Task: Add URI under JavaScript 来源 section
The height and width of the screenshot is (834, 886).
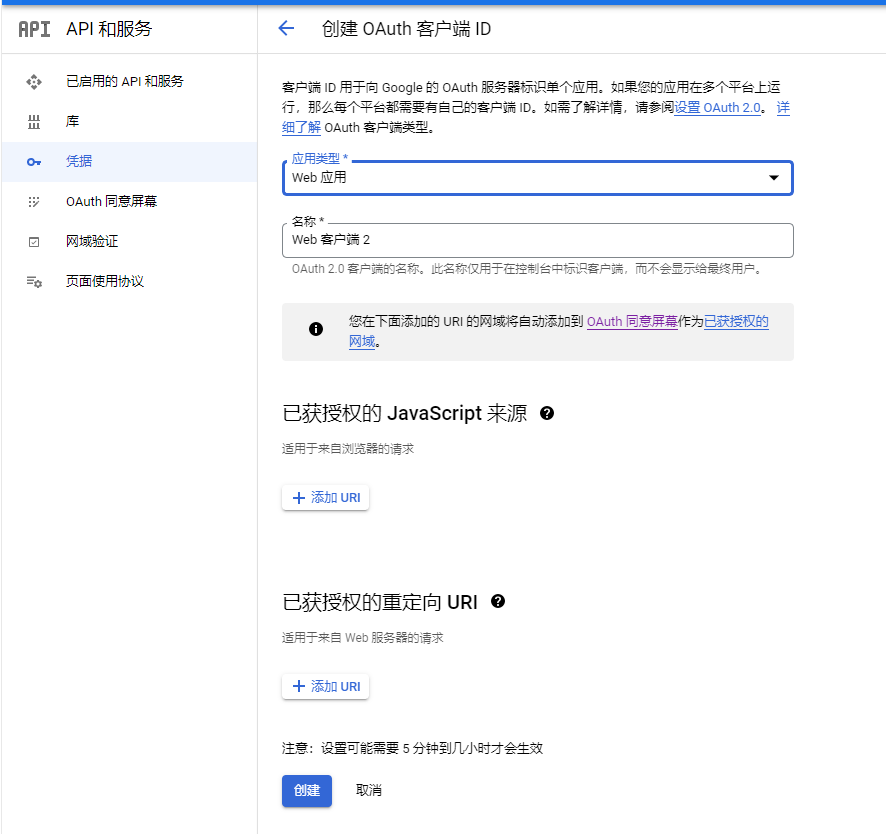Action: click(325, 498)
